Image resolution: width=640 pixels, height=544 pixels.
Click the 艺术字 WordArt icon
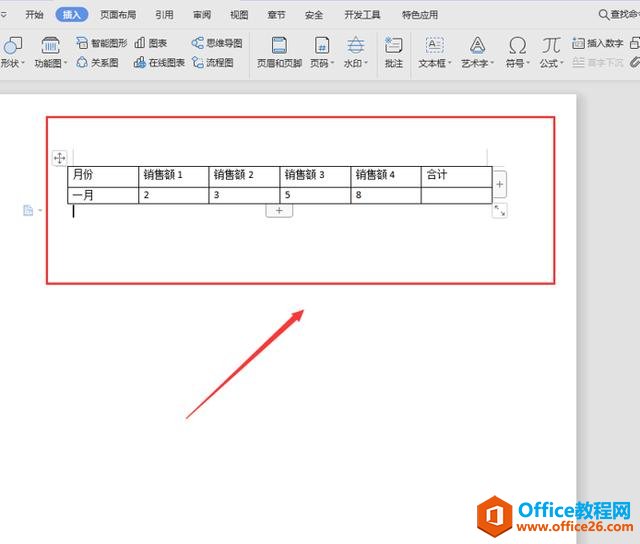tap(477, 45)
